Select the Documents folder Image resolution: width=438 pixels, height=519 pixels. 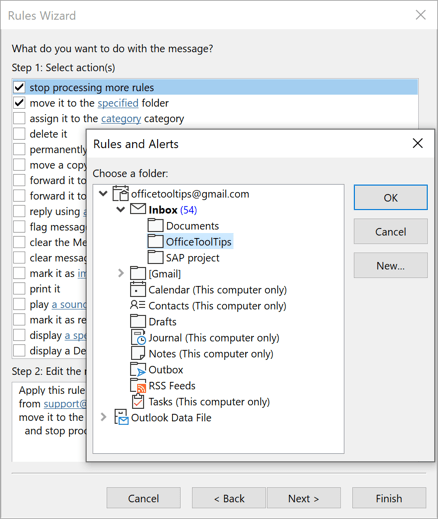point(192,226)
